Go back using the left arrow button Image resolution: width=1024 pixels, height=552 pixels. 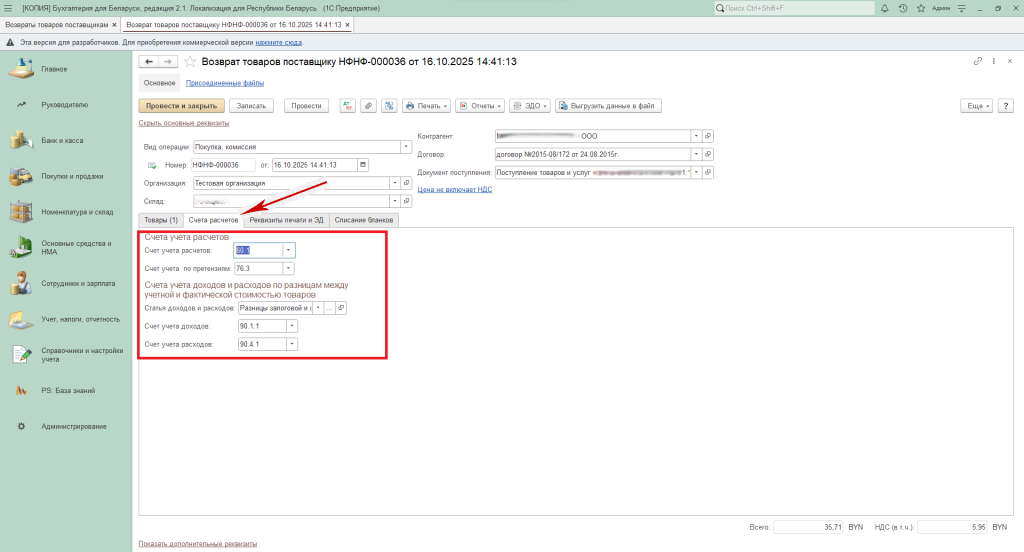(x=150, y=62)
